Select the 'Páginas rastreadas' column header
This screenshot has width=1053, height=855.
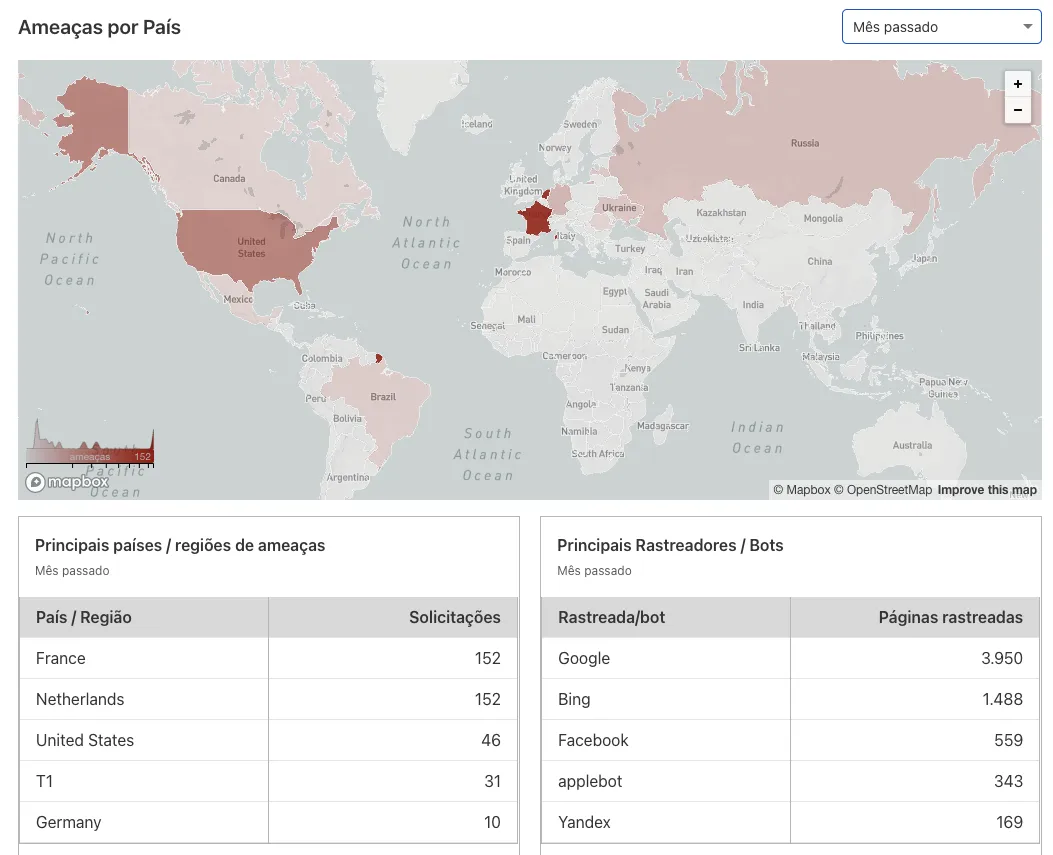(915, 617)
